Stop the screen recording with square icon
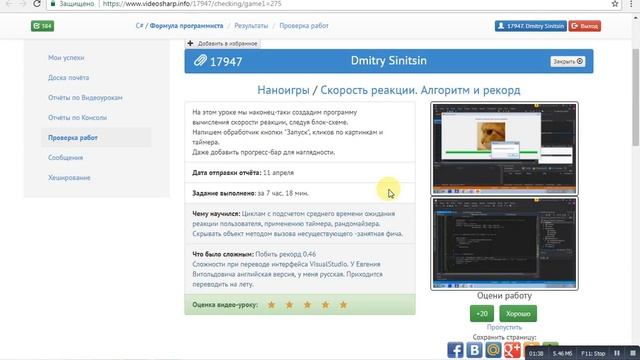 pyautogui.click(x=633, y=353)
